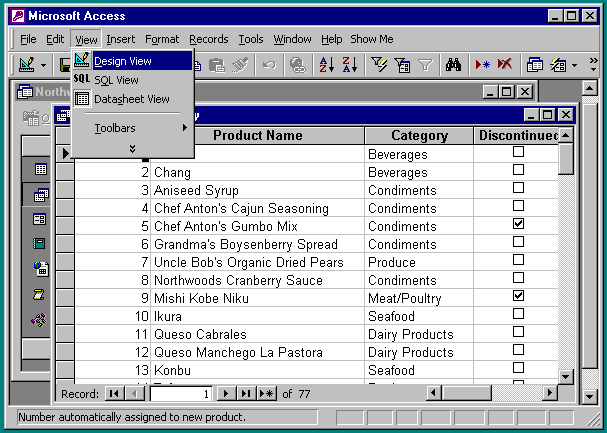Click the Category column header

coord(419,135)
